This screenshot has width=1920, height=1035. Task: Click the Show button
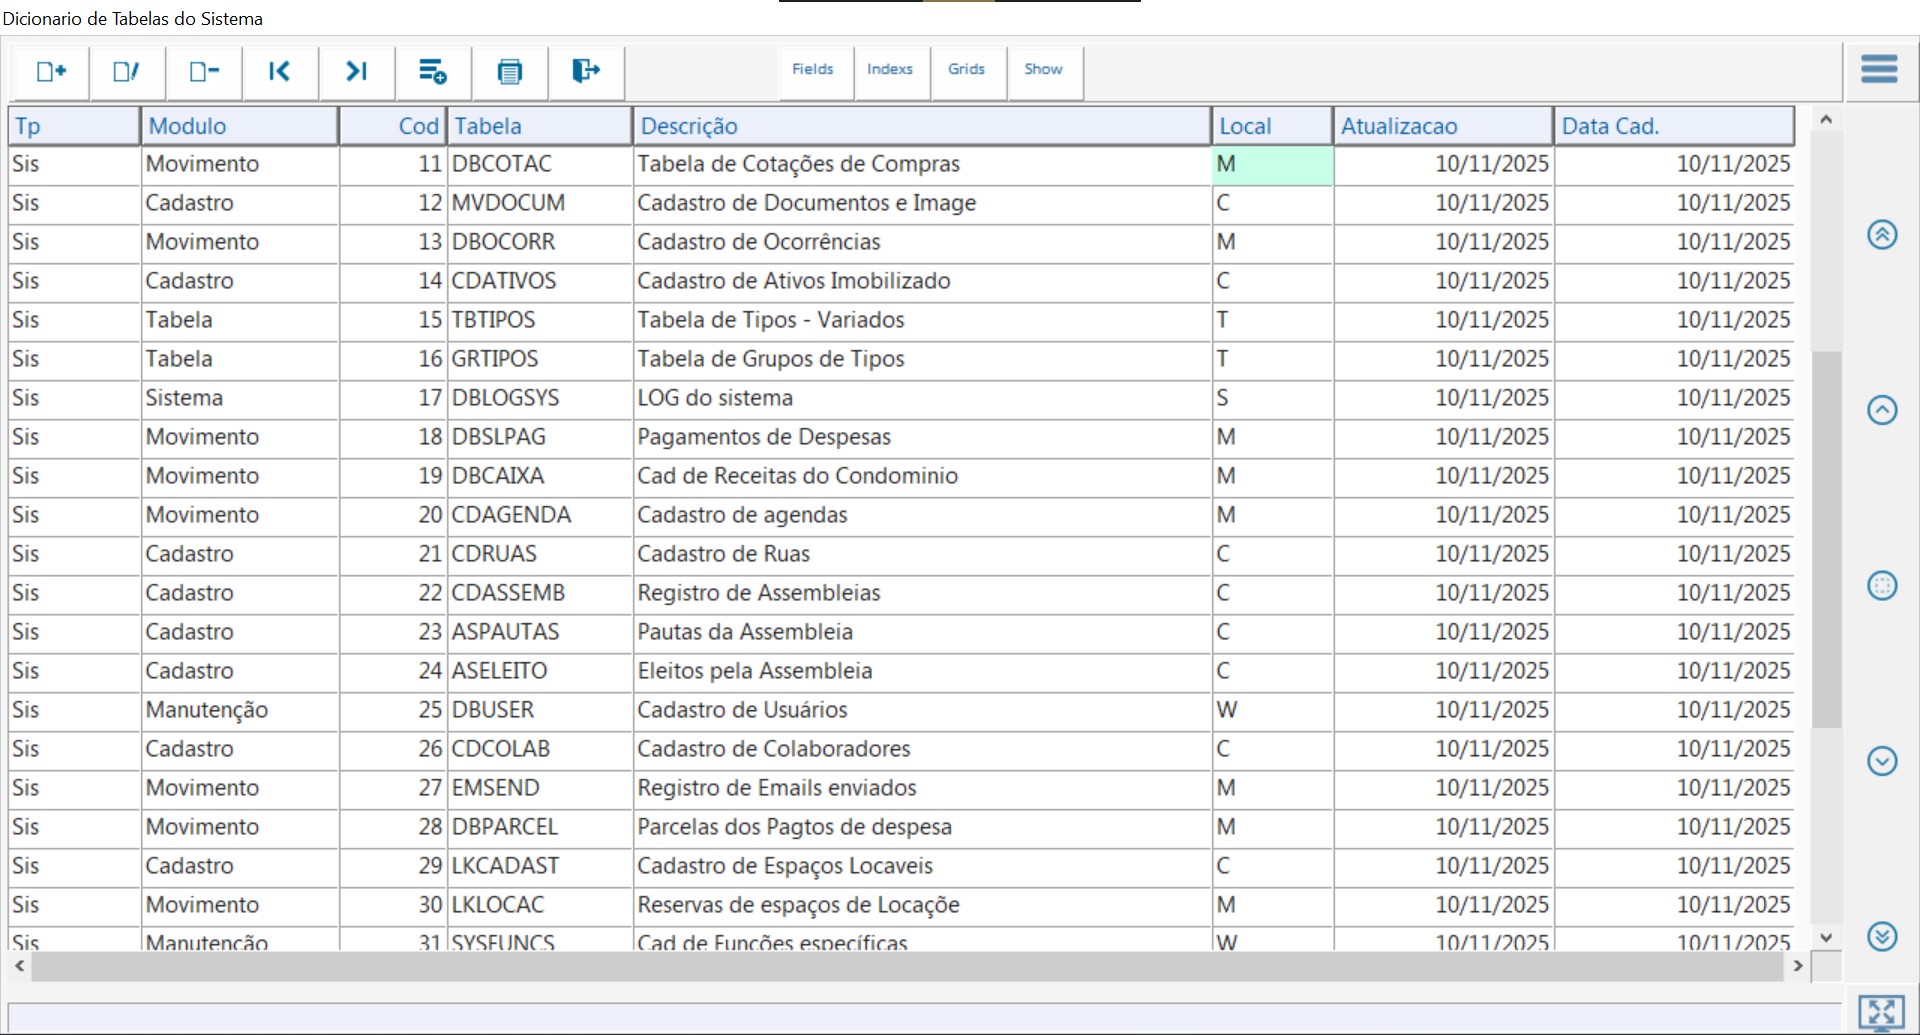tap(1043, 70)
